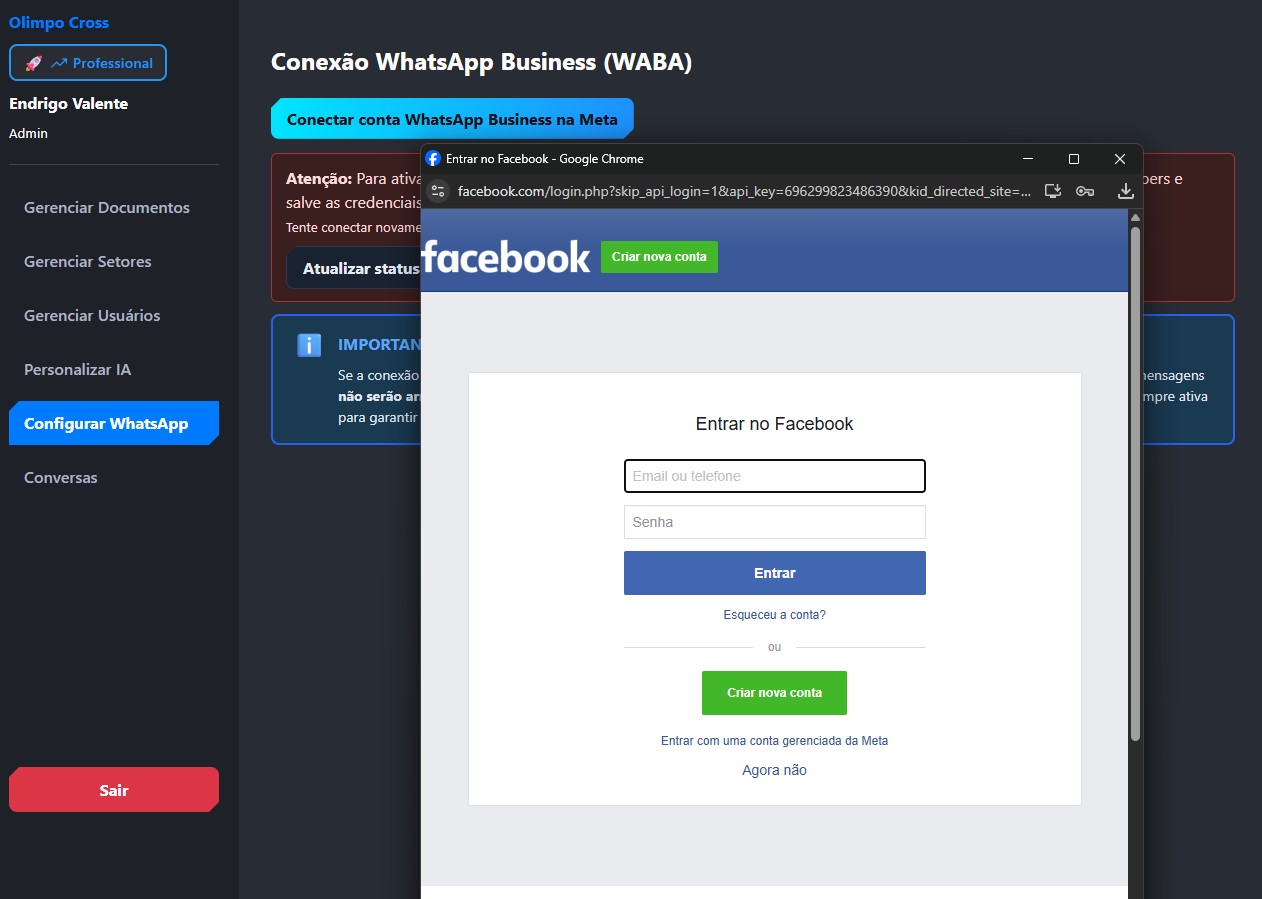Click the popup vertical scrollbar thumb

tap(1135, 484)
